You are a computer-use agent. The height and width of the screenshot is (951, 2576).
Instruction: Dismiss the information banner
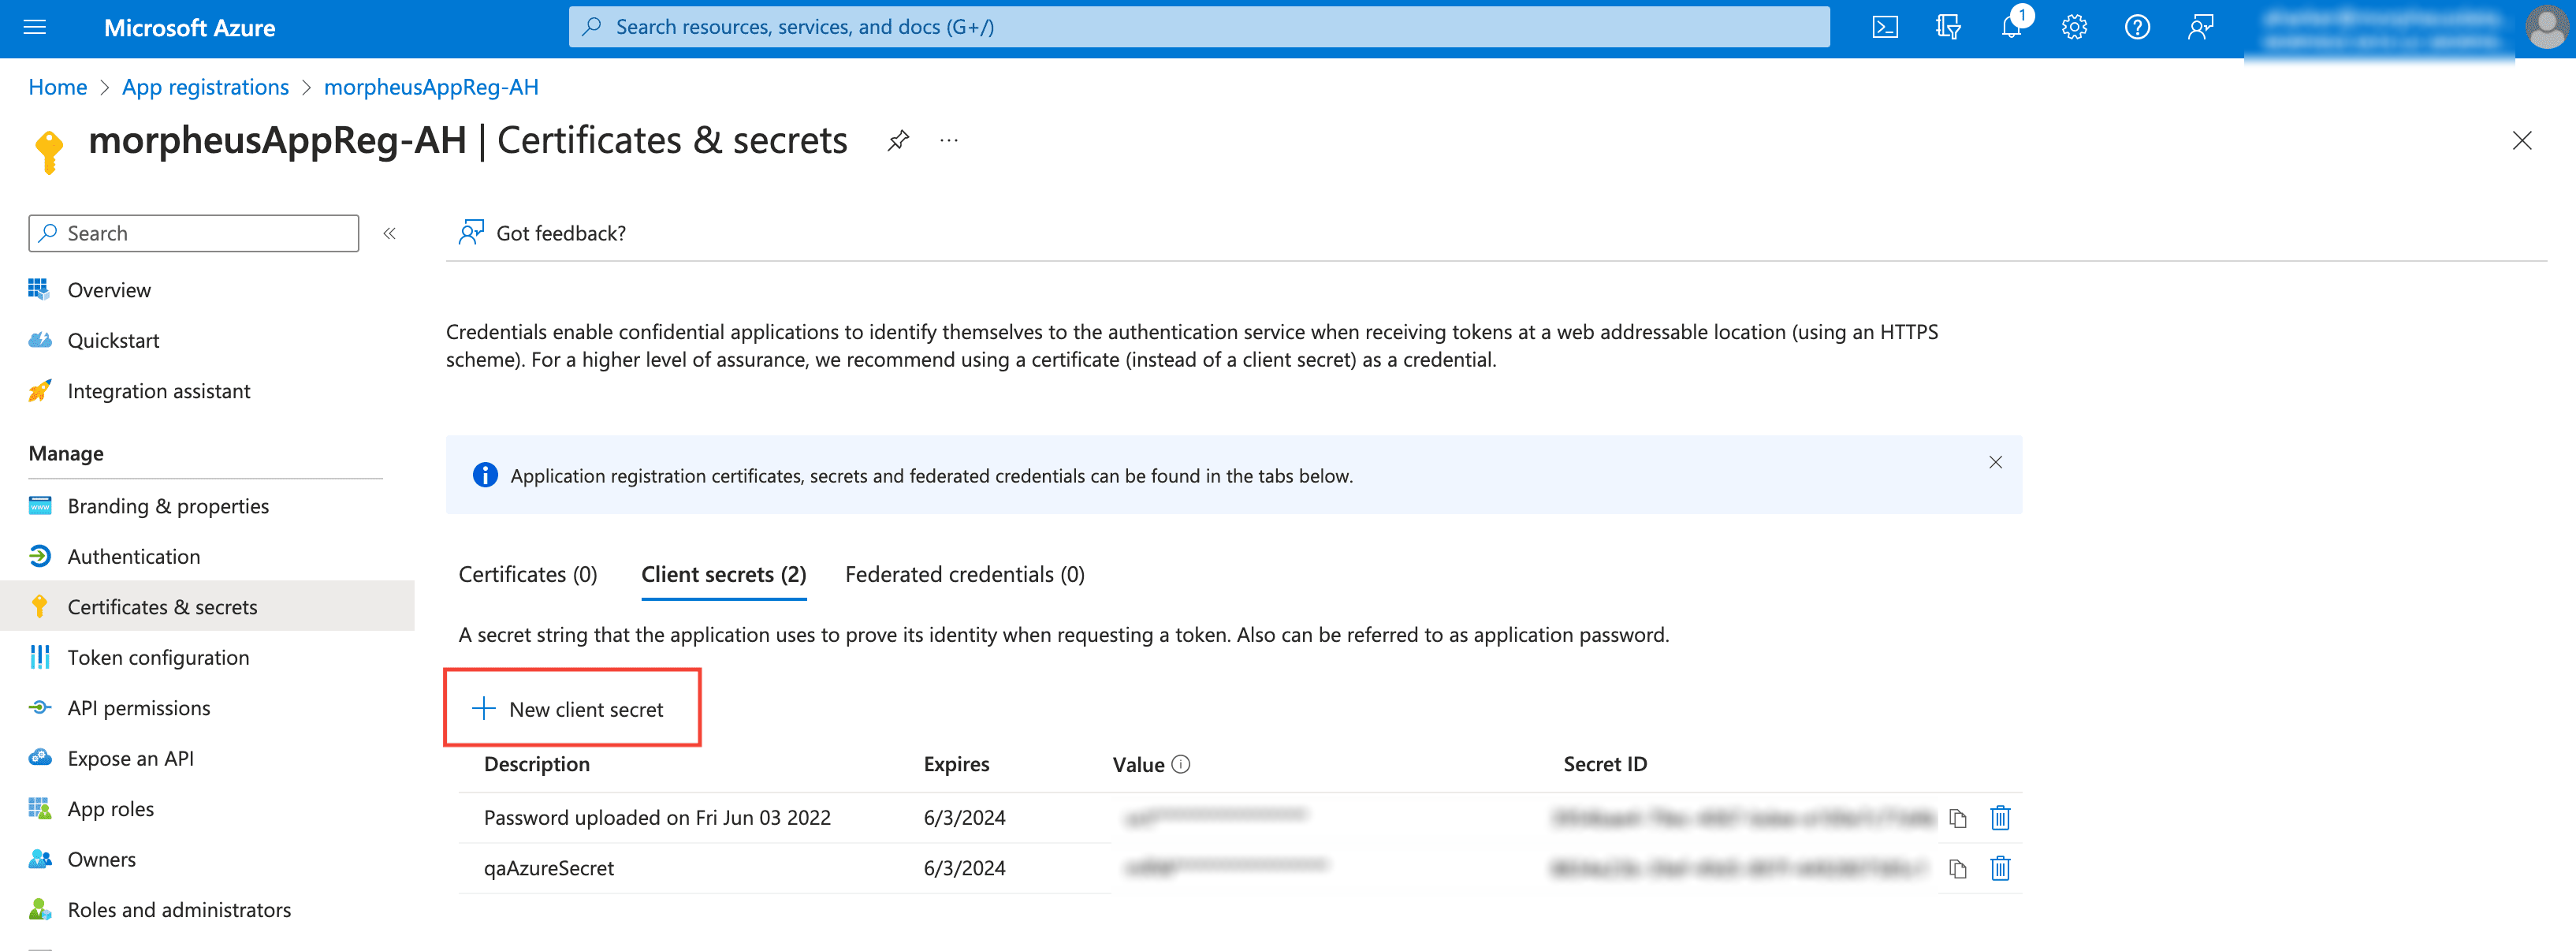click(x=1995, y=462)
